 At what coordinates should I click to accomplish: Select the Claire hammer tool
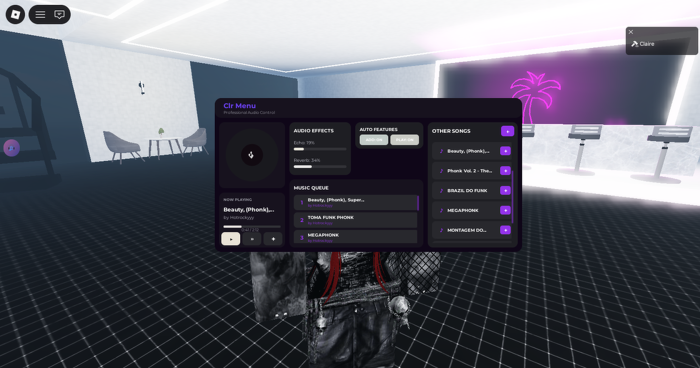(x=643, y=44)
